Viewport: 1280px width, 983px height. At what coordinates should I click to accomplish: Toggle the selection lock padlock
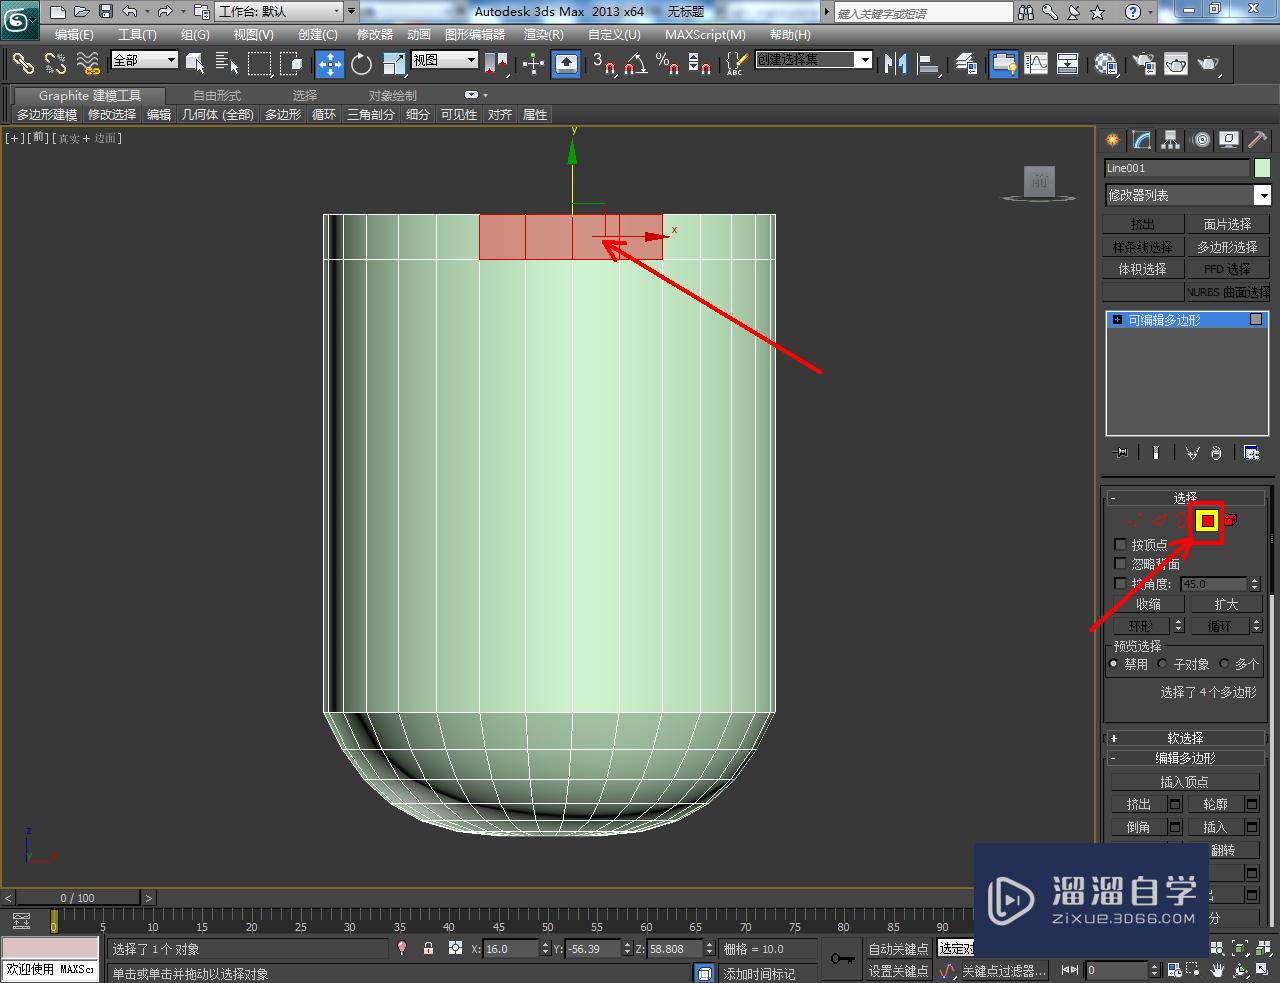click(x=428, y=948)
